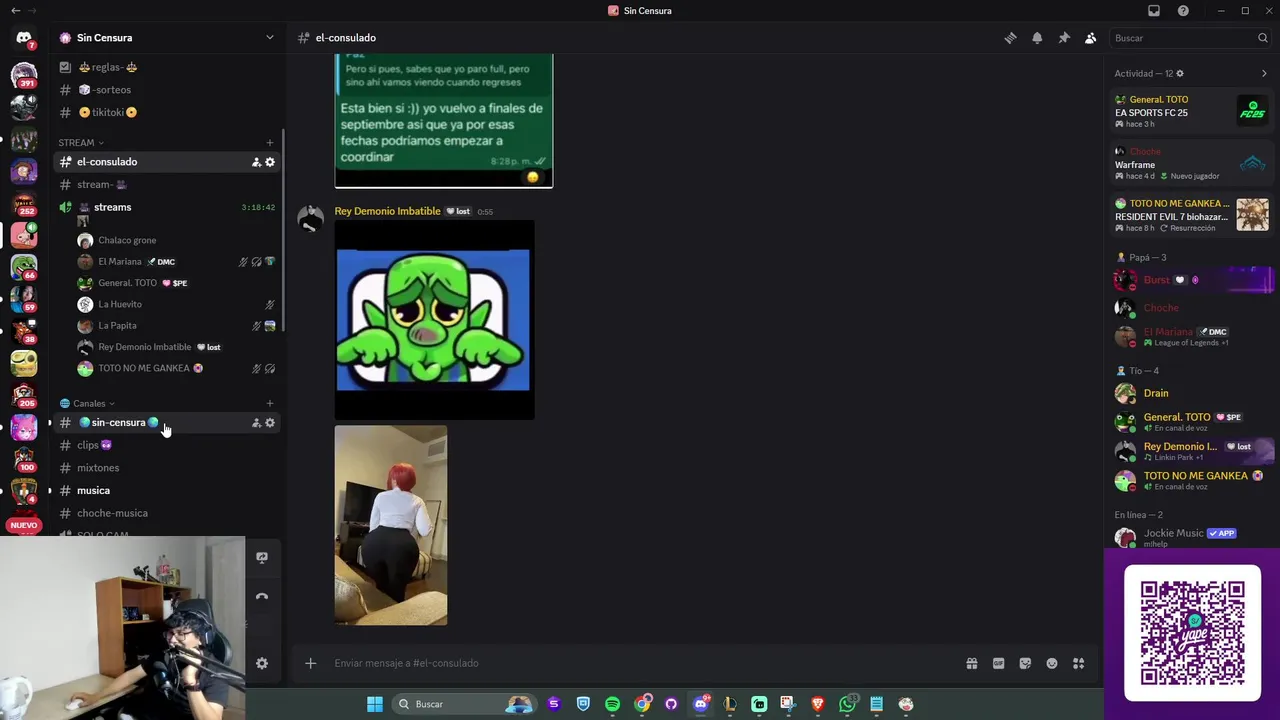Screen dimensions: 1280x720
Task: Add a channel to Canales category
Action: pyautogui.click(x=269, y=404)
